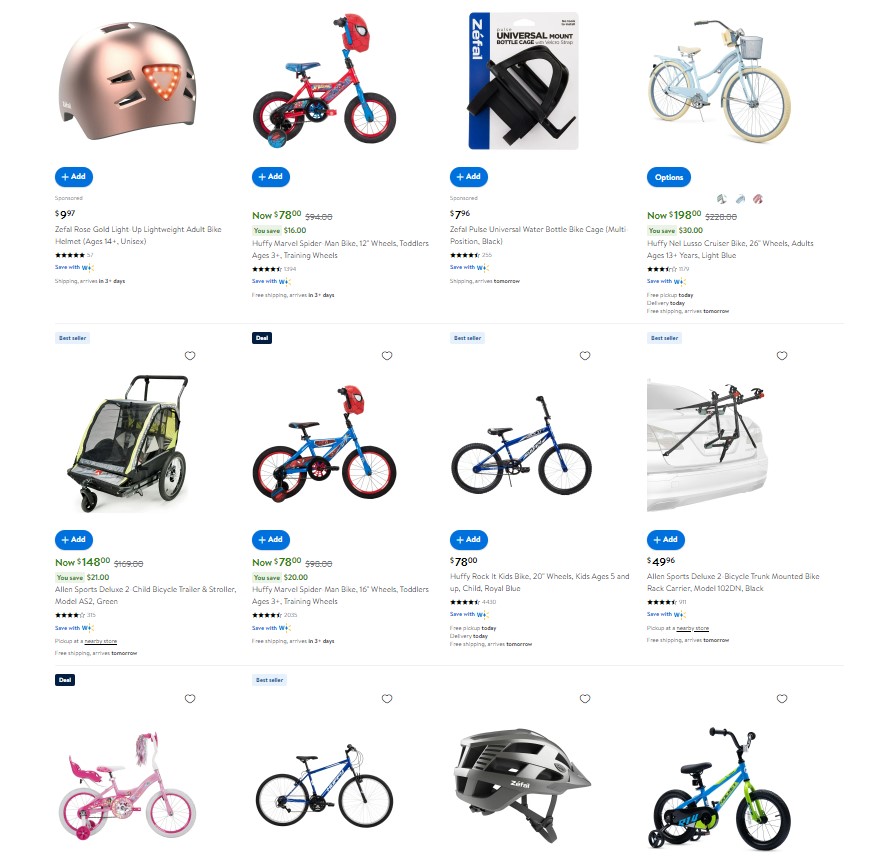Add Spider-Man 12" bike to cart
This screenshot has height=856, width=878.
[271, 176]
